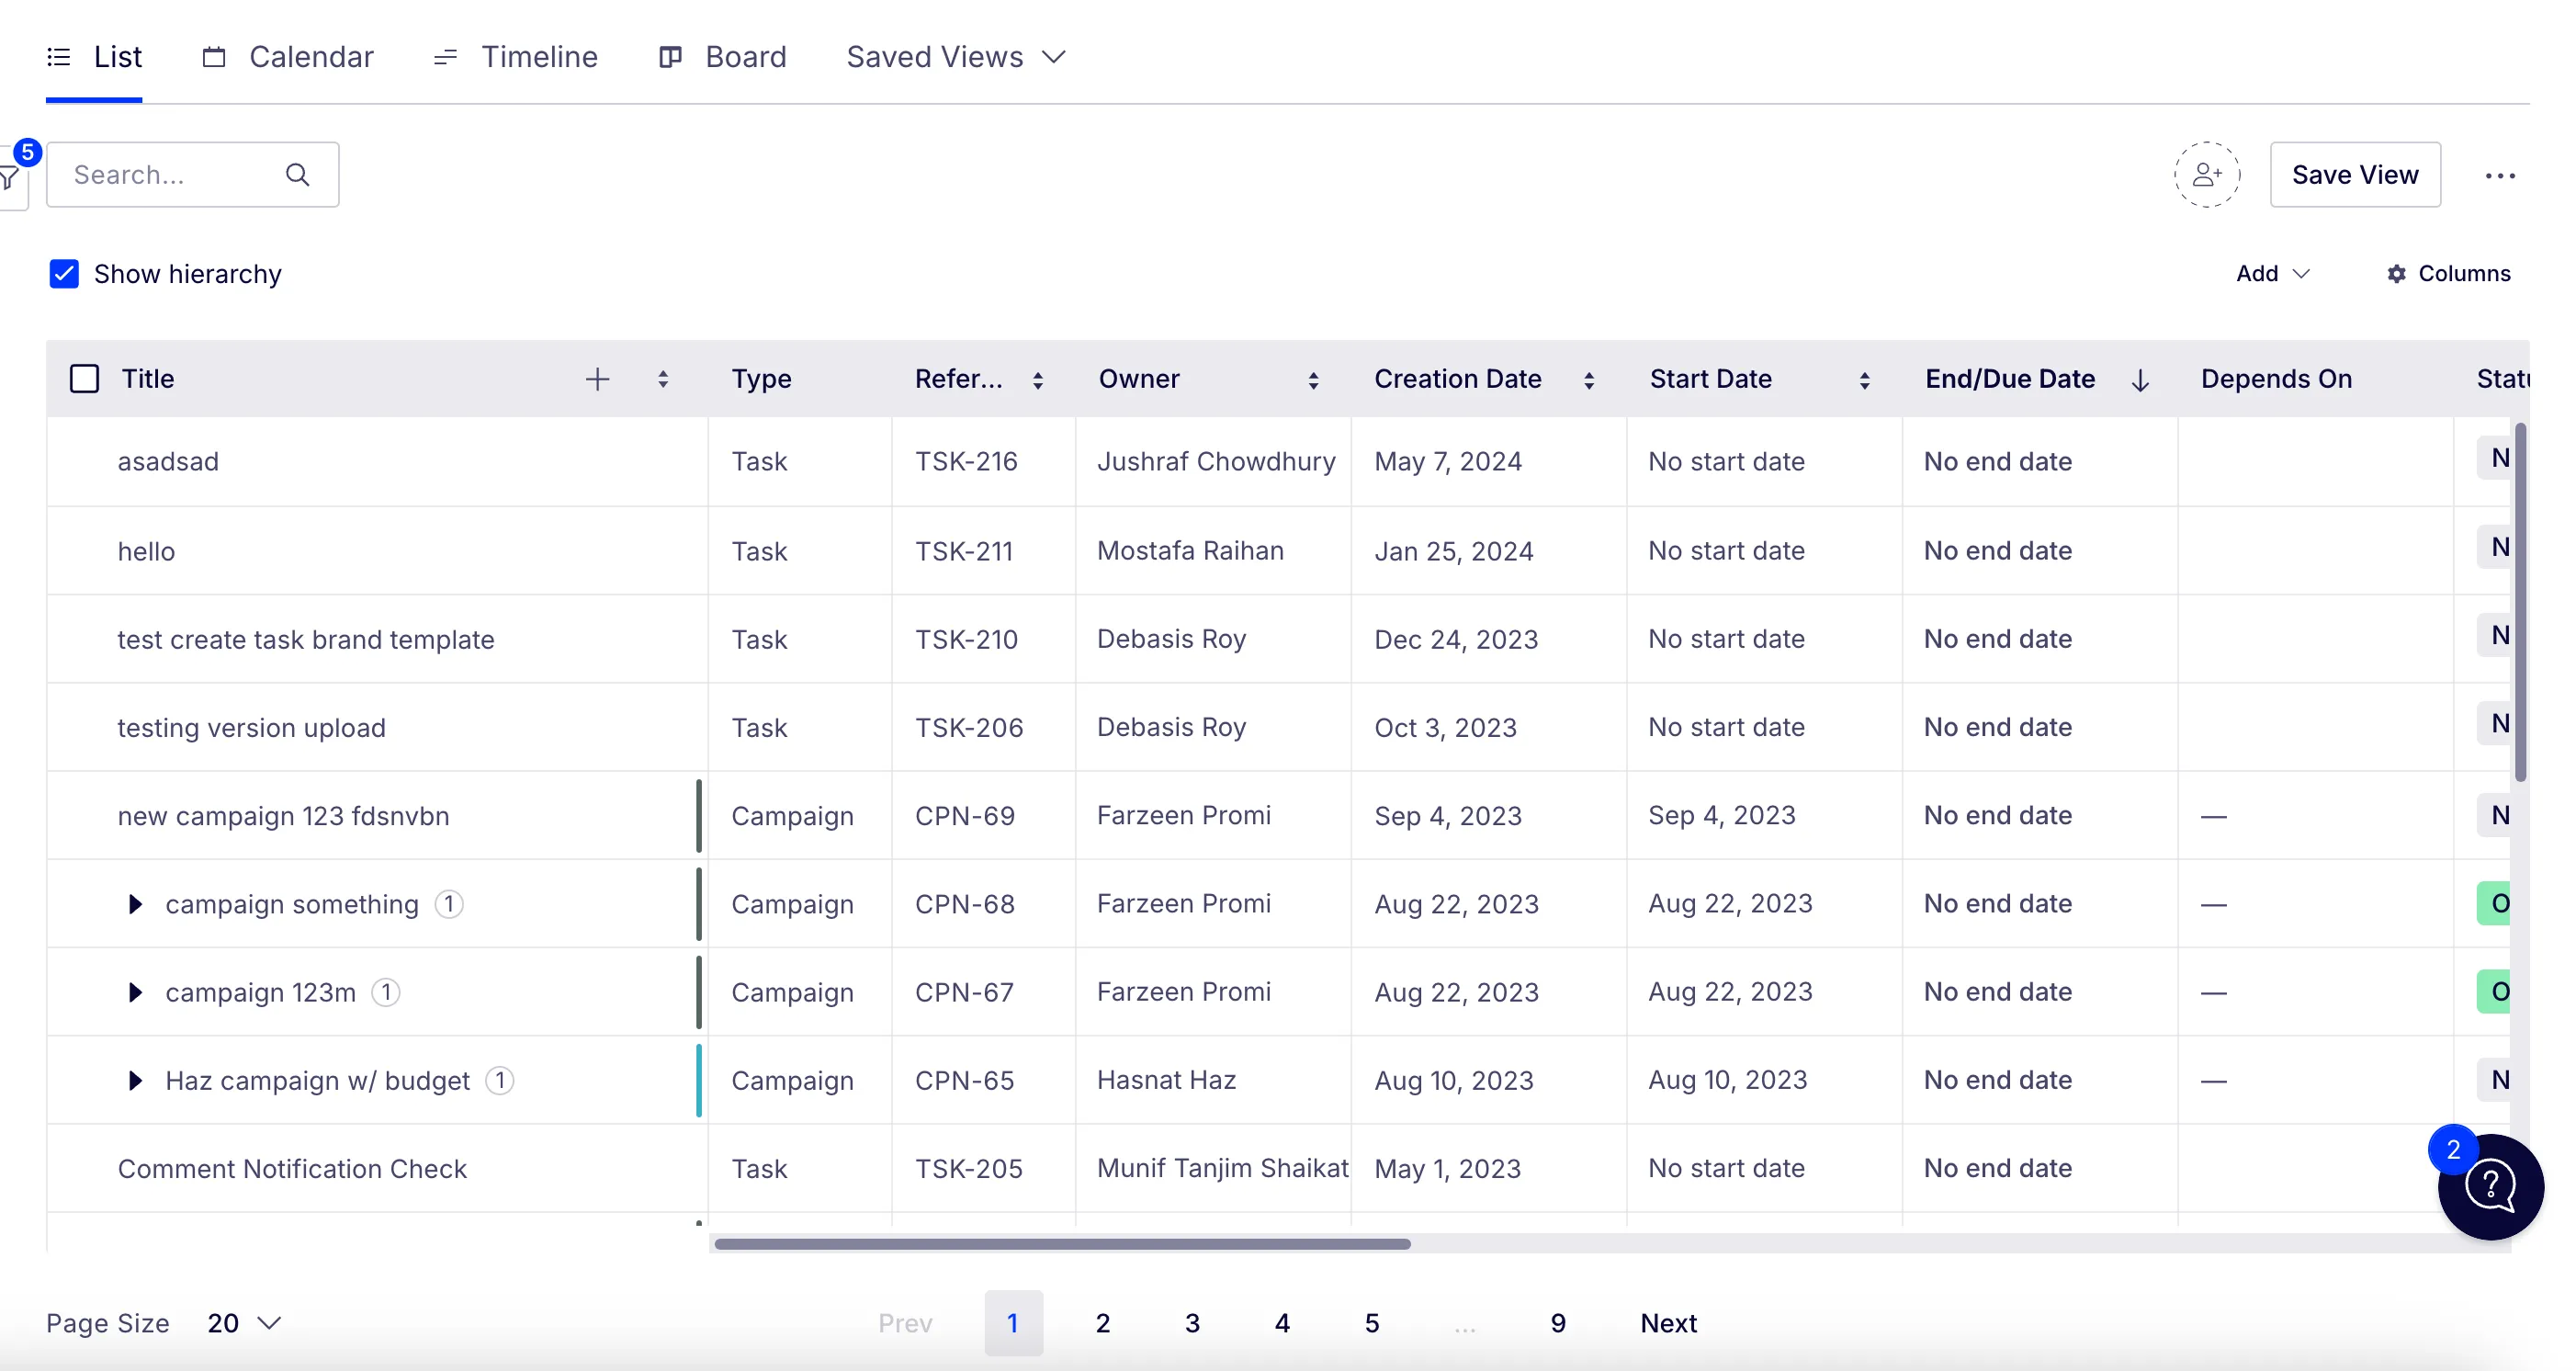Toggle Show hierarchy checkbox
The height and width of the screenshot is (1371, 2576).
[64, 274]
